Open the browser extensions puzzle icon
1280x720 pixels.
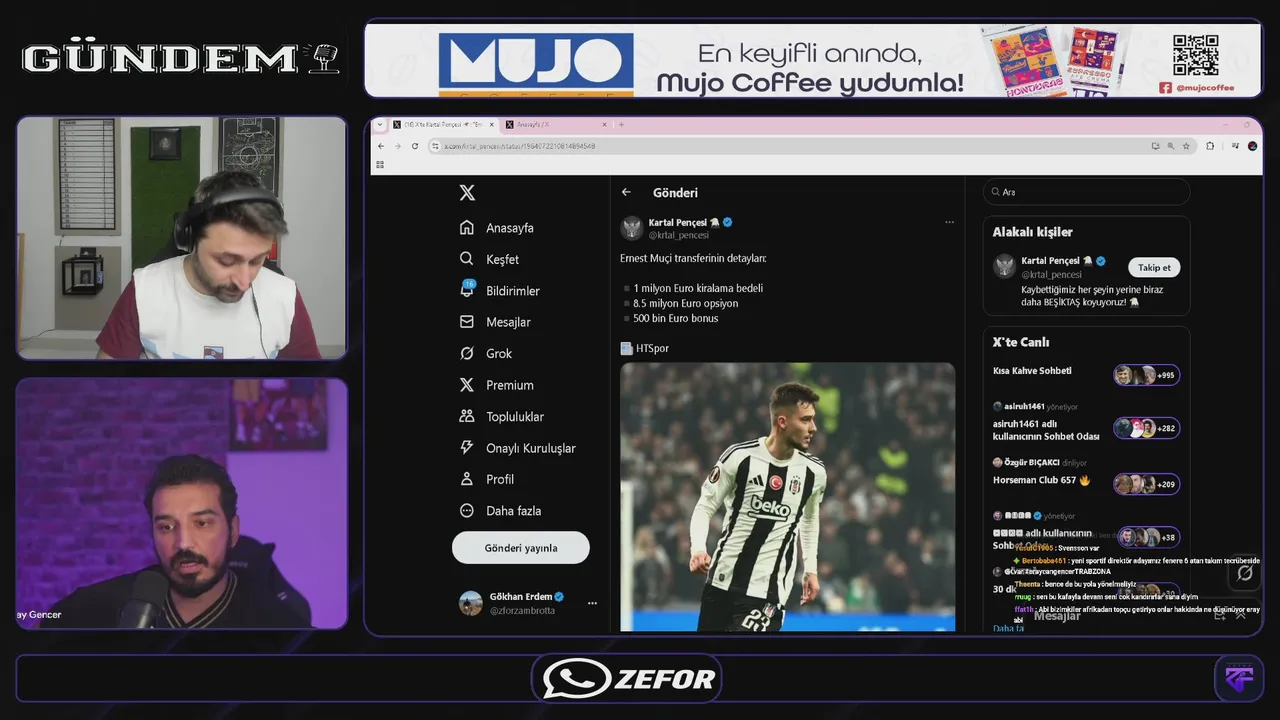coord(1210,146)
